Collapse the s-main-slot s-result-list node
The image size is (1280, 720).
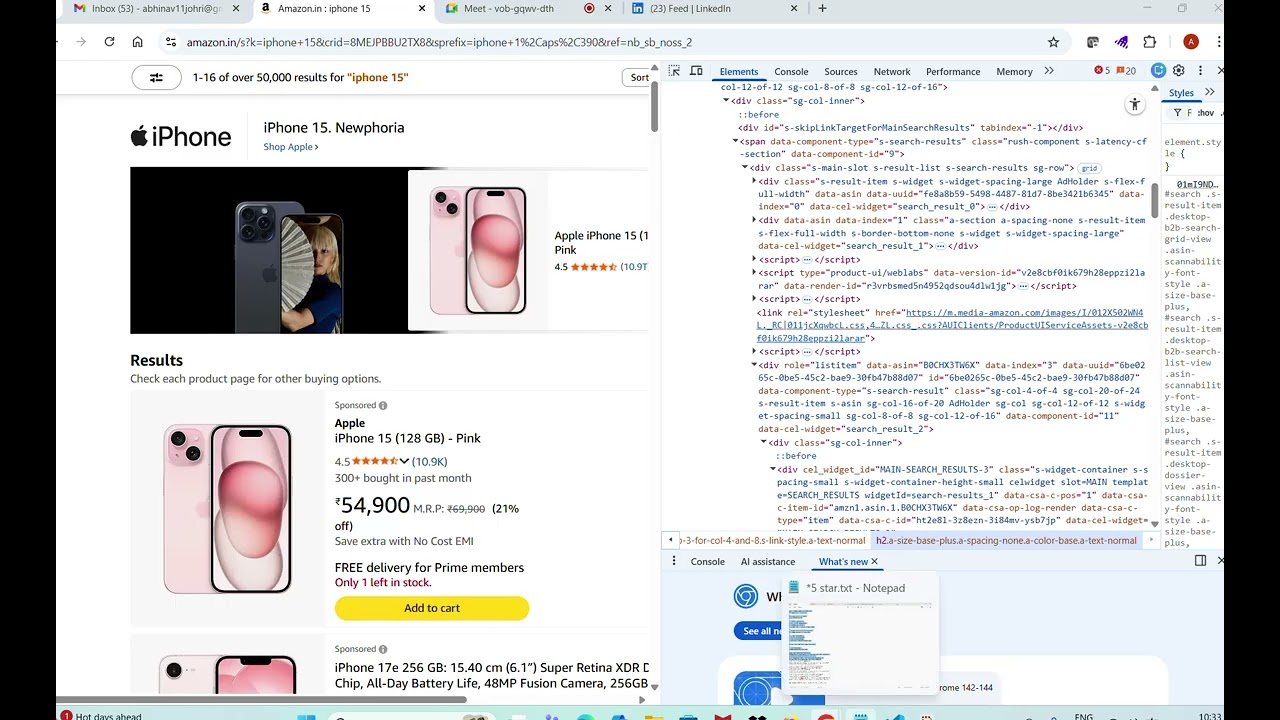click(x=745, y=168)
